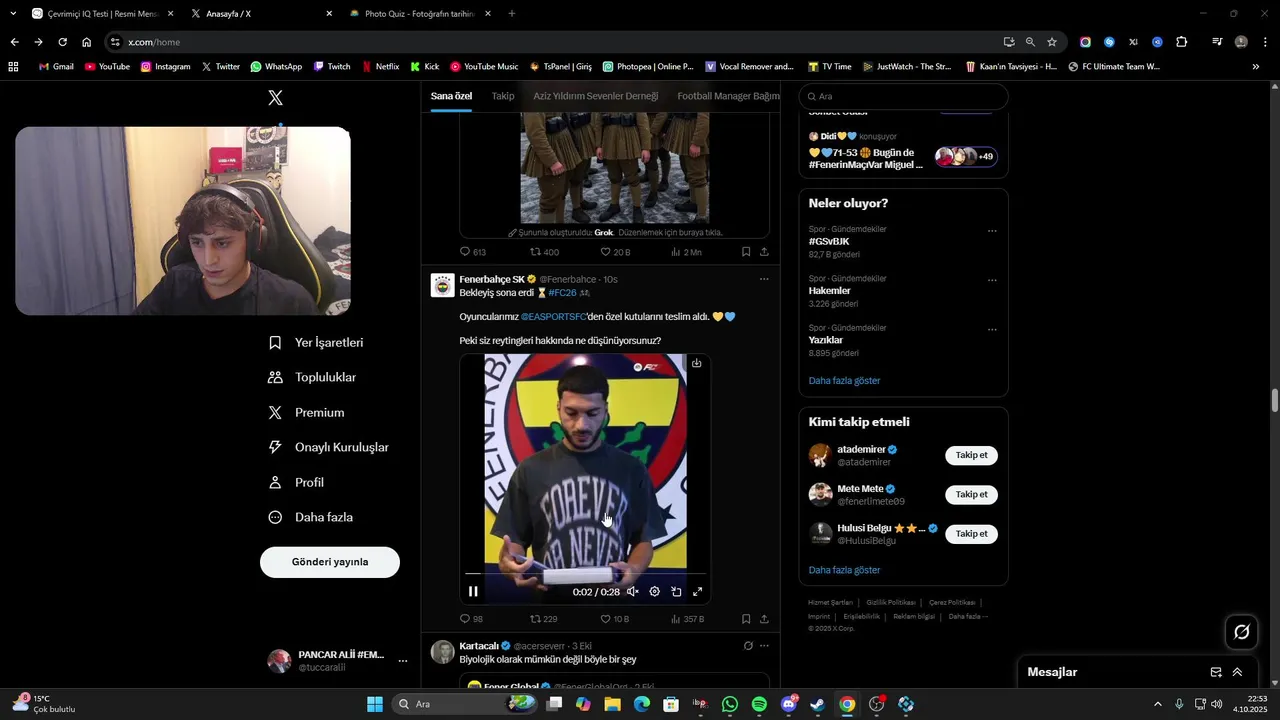Repost the post with 400 reposts
Screen dimensions: 1280x720
[x=544, y=252]
